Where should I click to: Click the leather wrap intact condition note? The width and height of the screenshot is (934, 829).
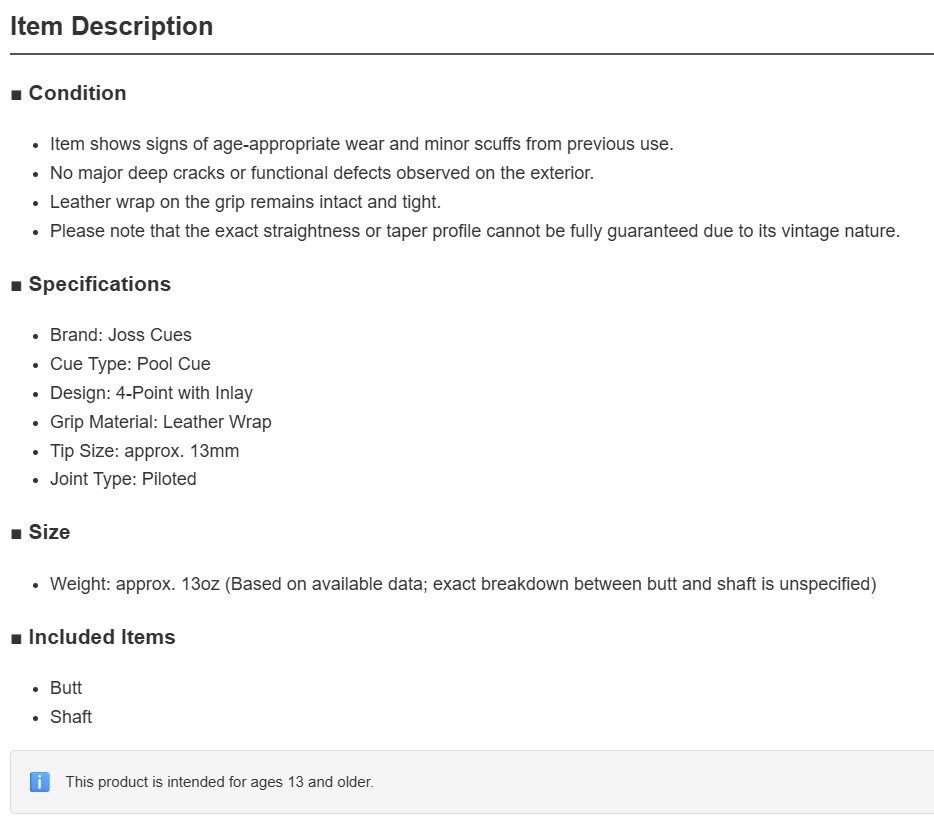pyautogui.click(x=245, y=202)
